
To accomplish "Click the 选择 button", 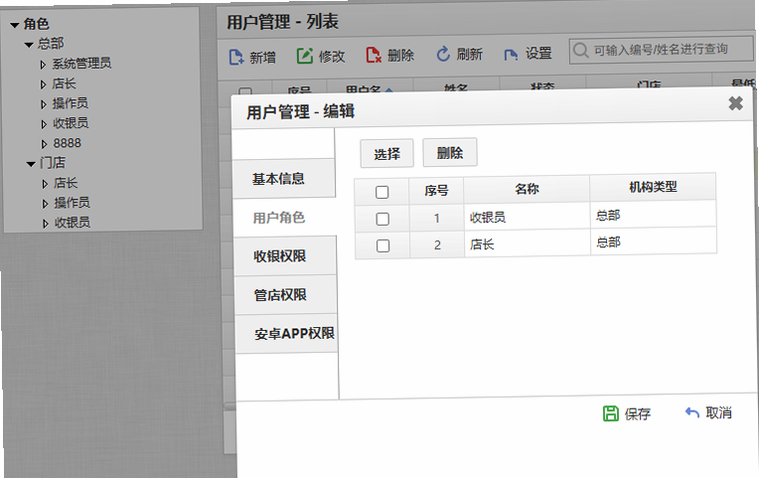I will pyautogui.click(x=387, y=154).
